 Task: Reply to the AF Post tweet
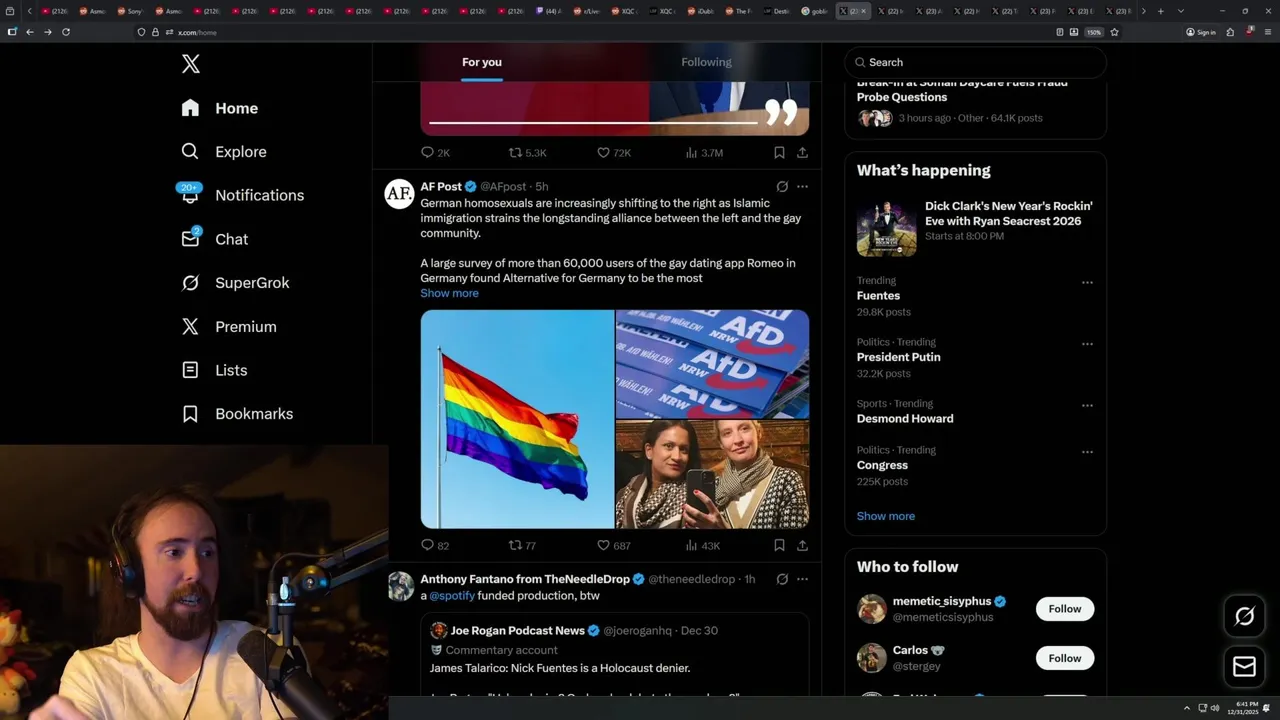pyautogui.click(x=435, y=546)
